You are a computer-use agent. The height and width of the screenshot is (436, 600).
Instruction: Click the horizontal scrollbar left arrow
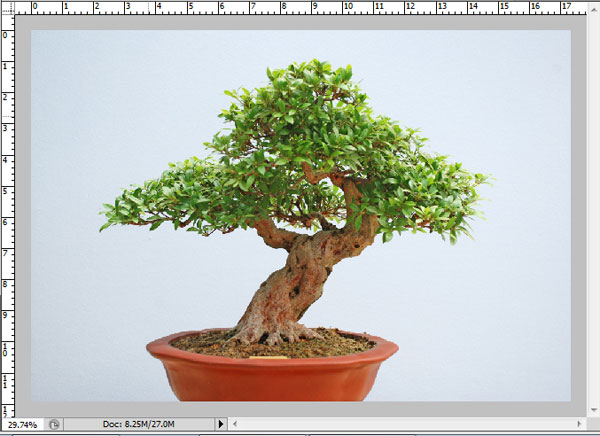click(x=235, y=424)
